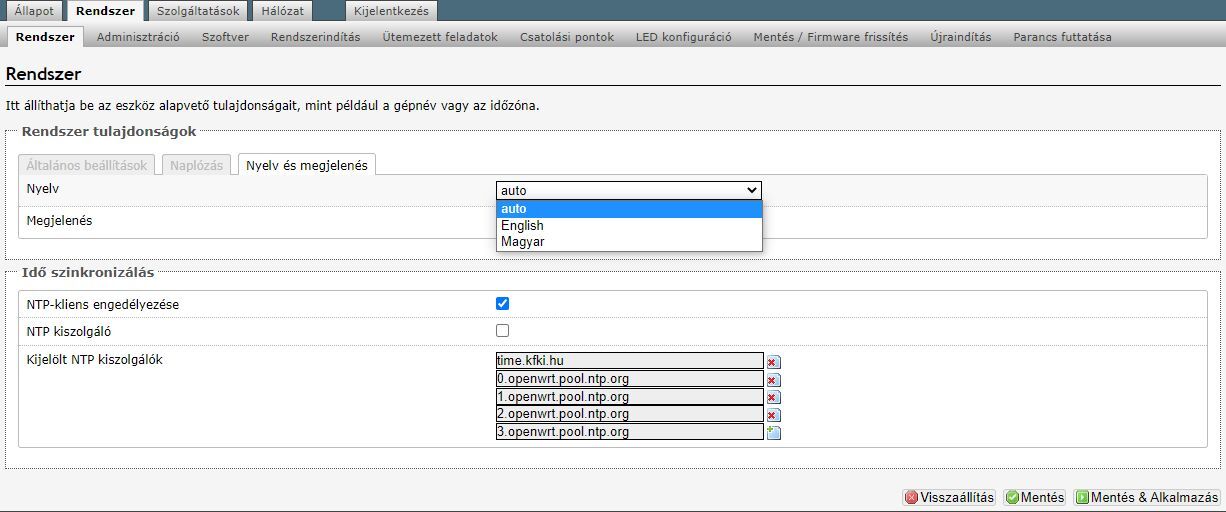
Task: Go to Ütemezett feladatok sub-tab
Action: coord(440,37)
